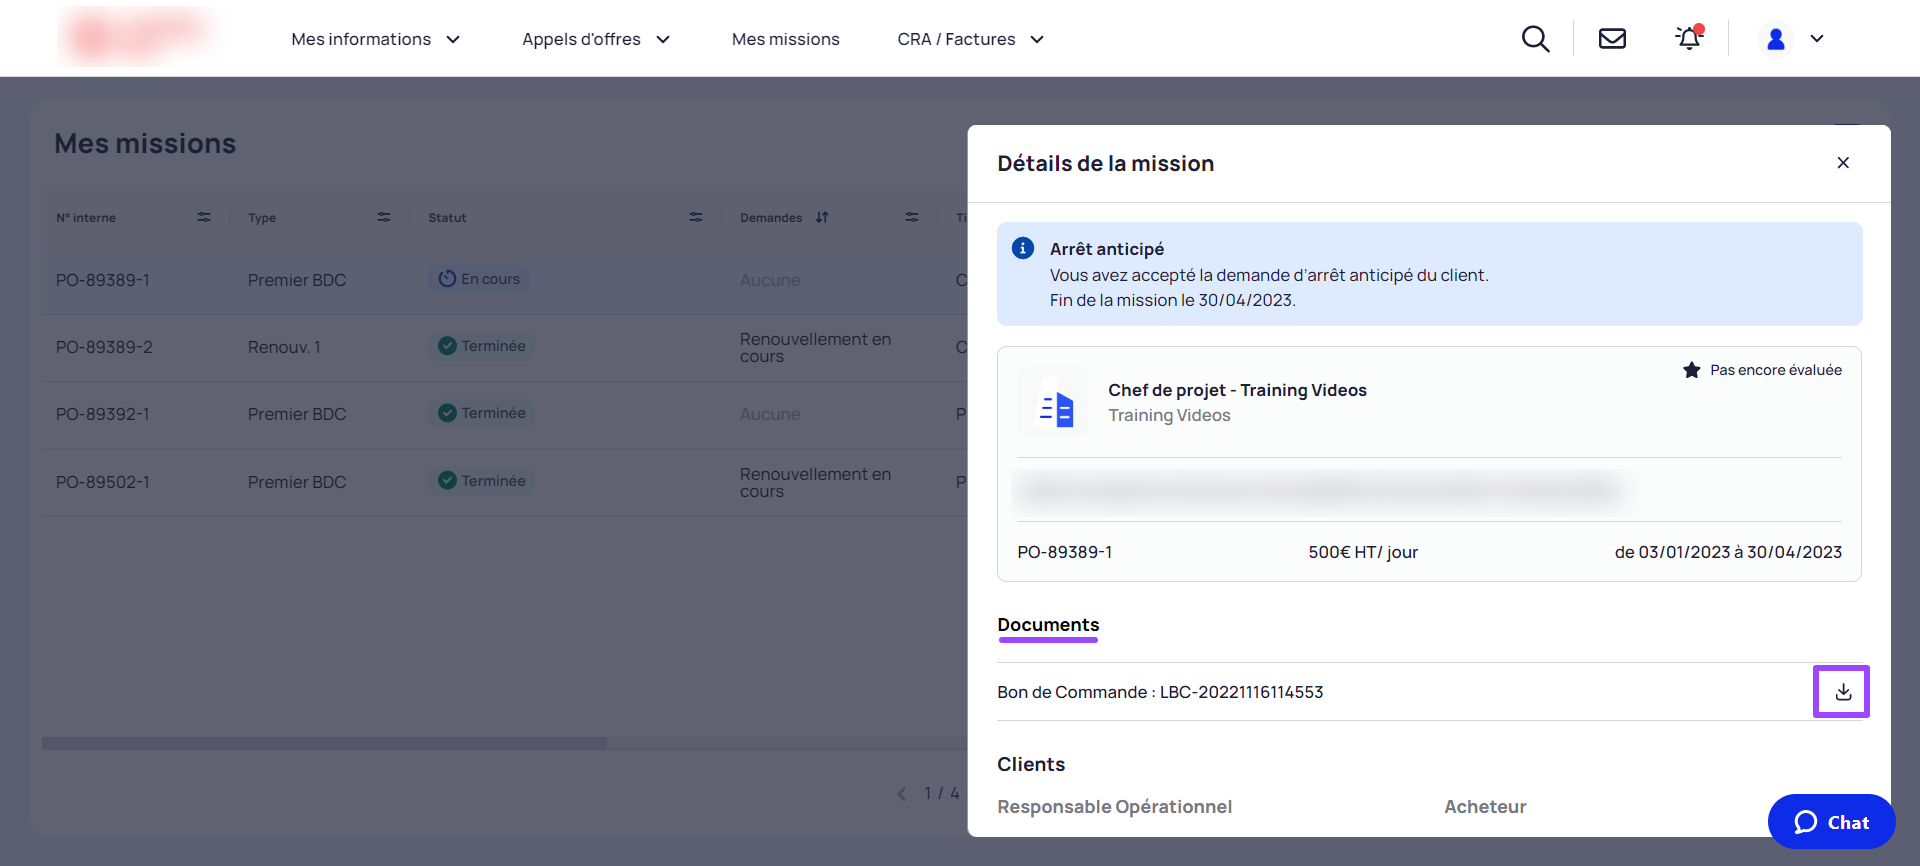Click the horizontal table scrollbar
Viewport: 1920px width, 866px height.
324,743
